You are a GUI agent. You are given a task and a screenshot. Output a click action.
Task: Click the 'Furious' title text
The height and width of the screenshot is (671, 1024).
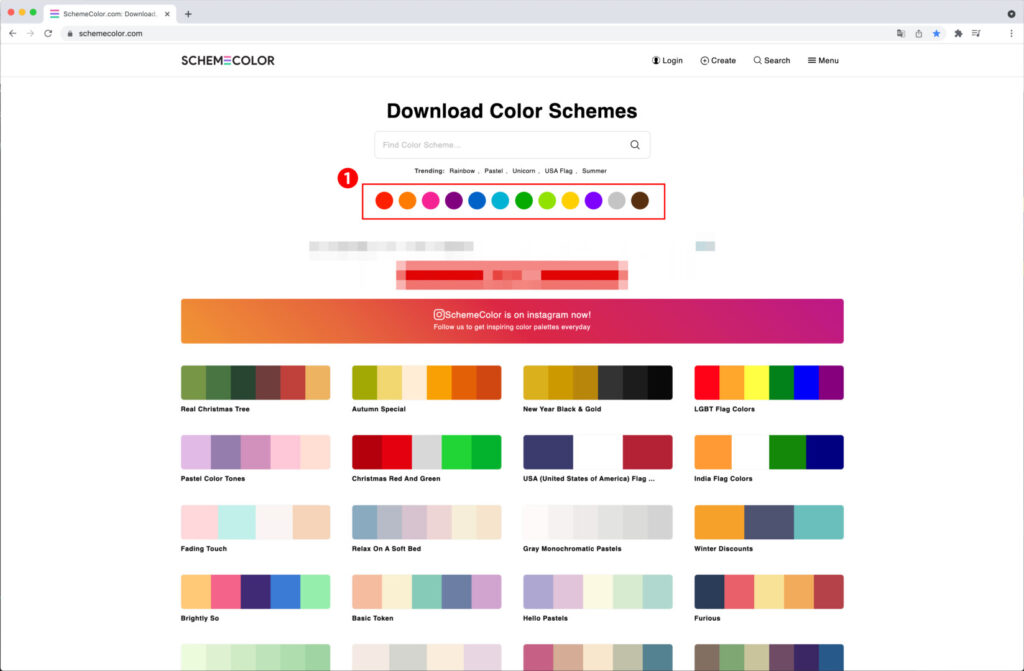[x=707, y=618]
